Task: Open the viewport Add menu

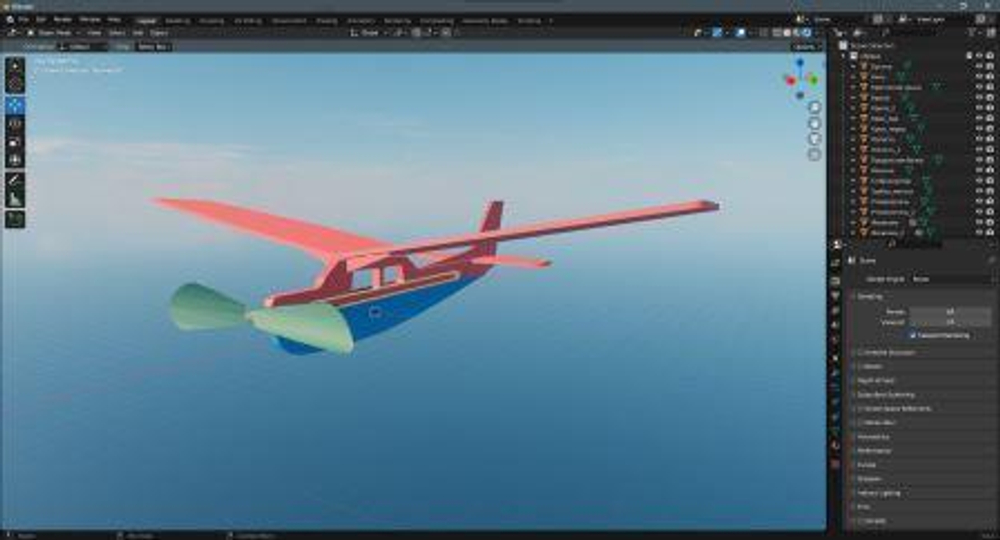Action: point(137,32)
